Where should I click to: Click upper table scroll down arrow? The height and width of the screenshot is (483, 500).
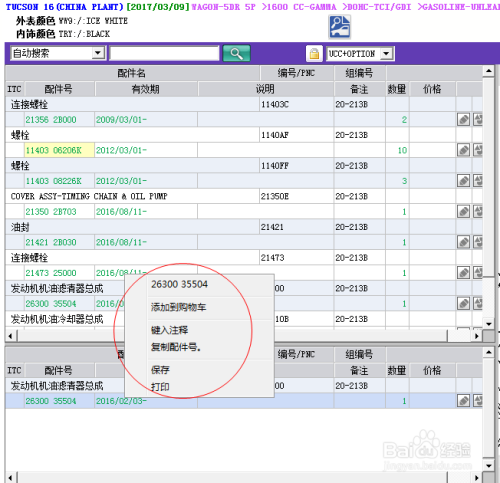[489, 324]
